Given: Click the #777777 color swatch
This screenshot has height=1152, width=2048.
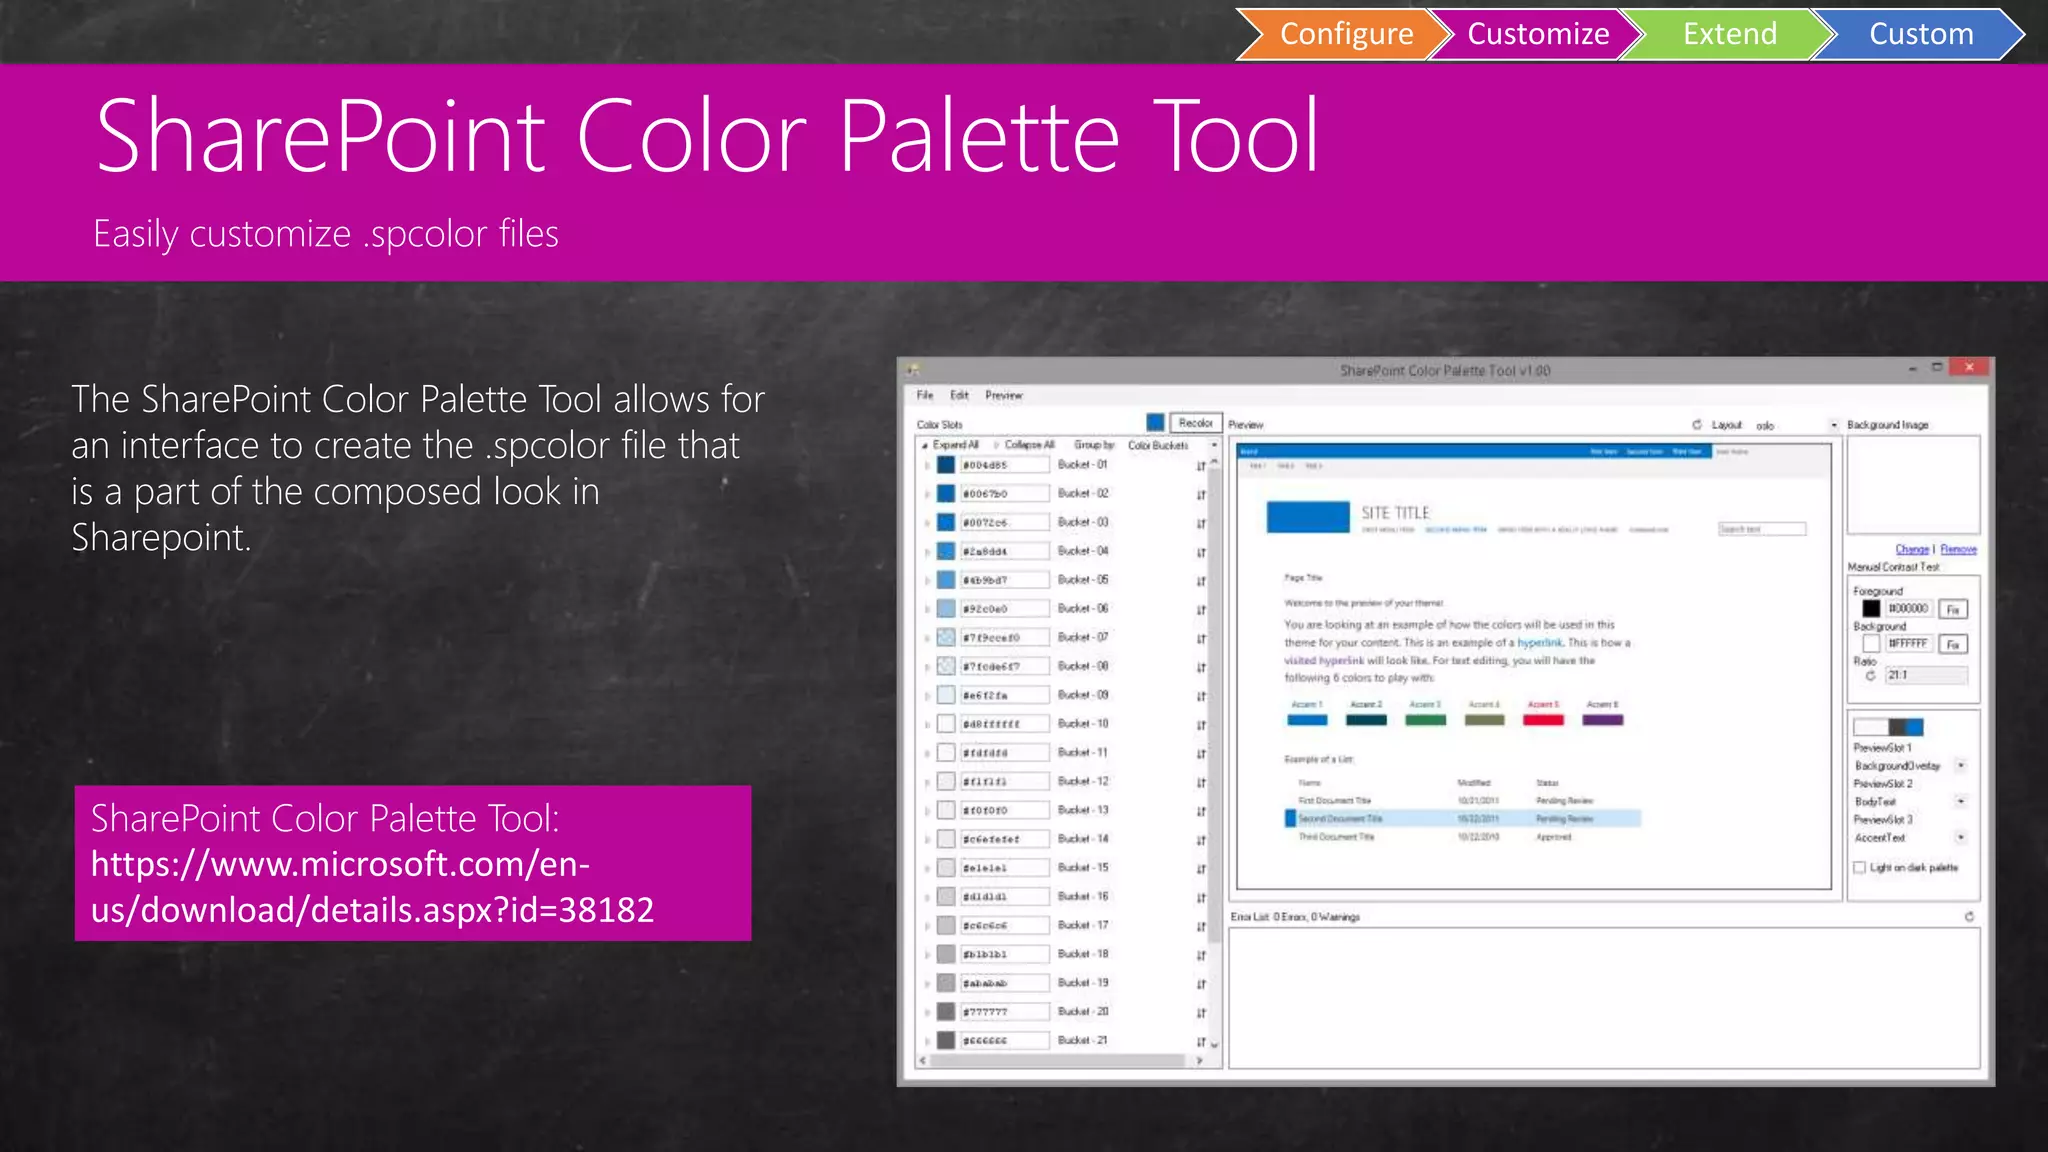Looking at the screenshot, I should [946, 1012].
